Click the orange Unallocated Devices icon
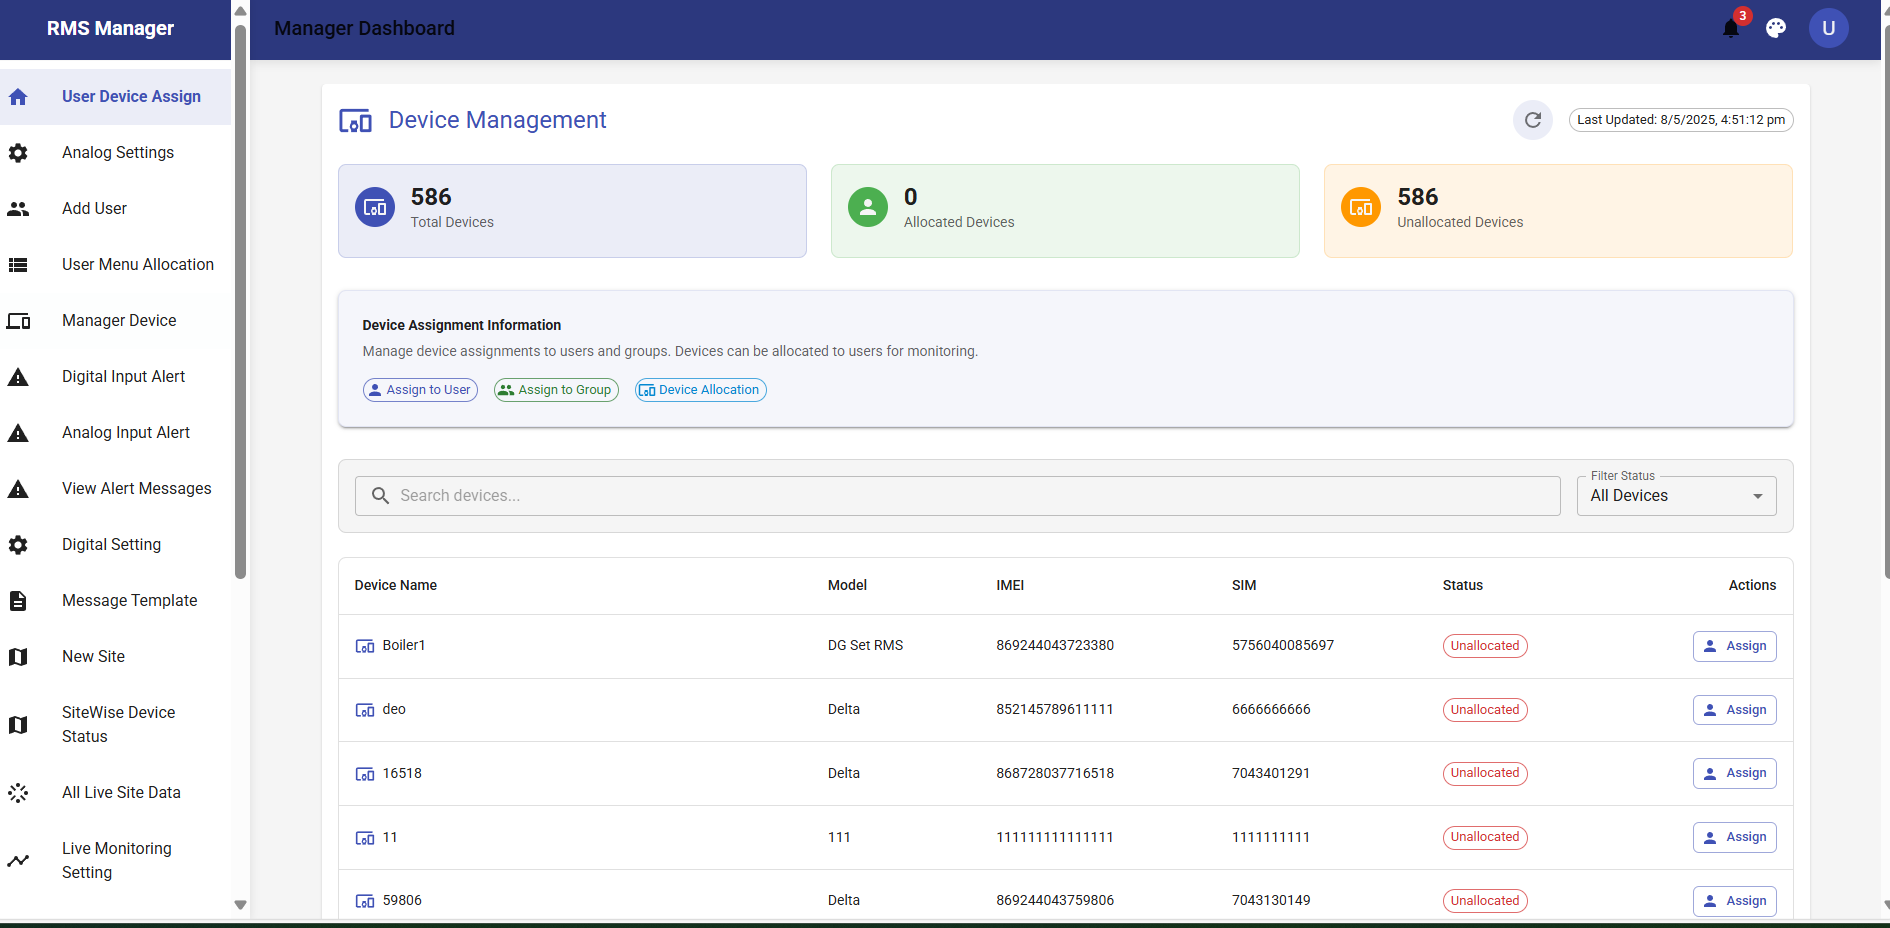Screen dimensions: 1890x928 pyautogui.click(x=1361, y=207)
